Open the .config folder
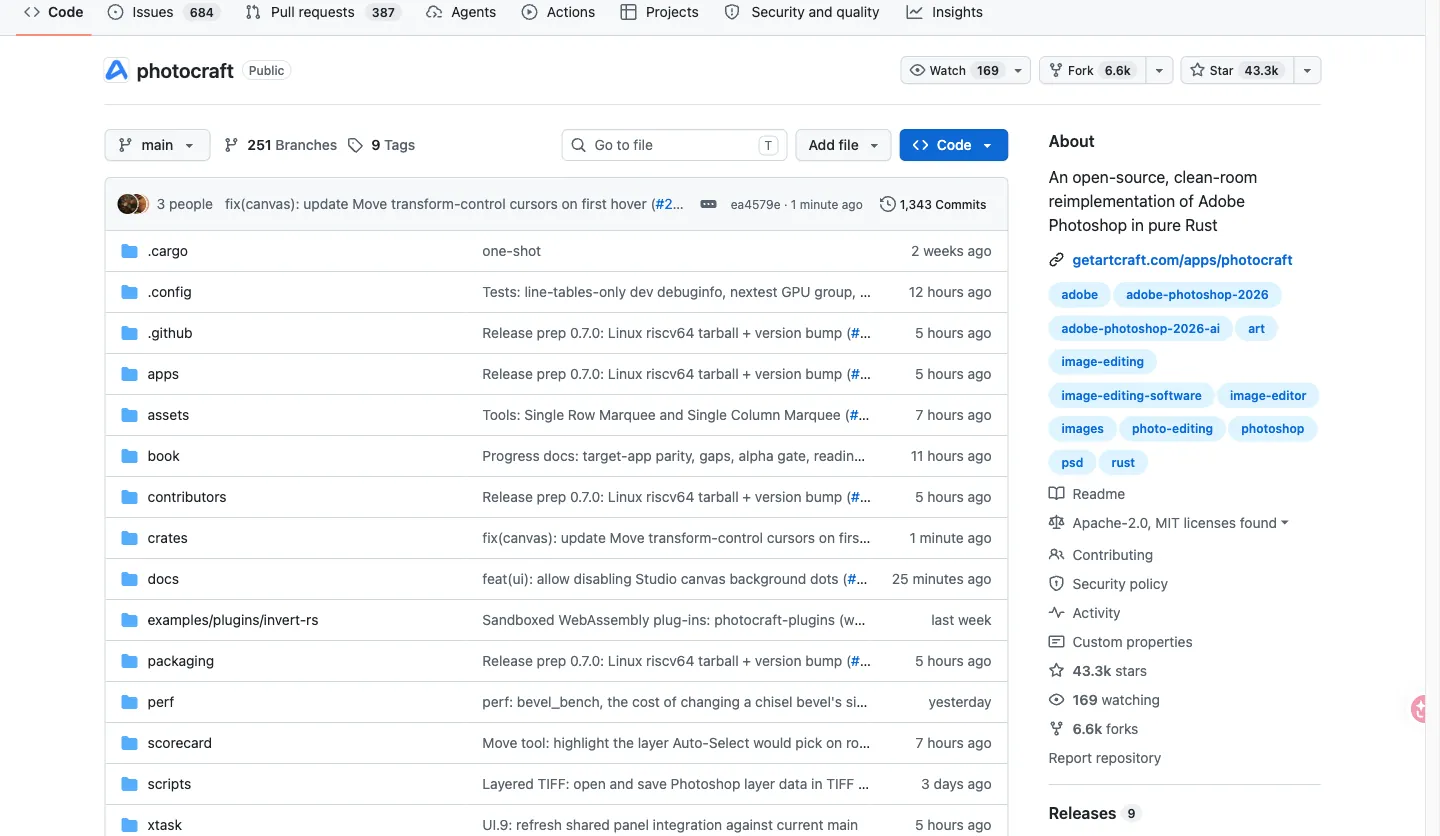 coord(169,292)
